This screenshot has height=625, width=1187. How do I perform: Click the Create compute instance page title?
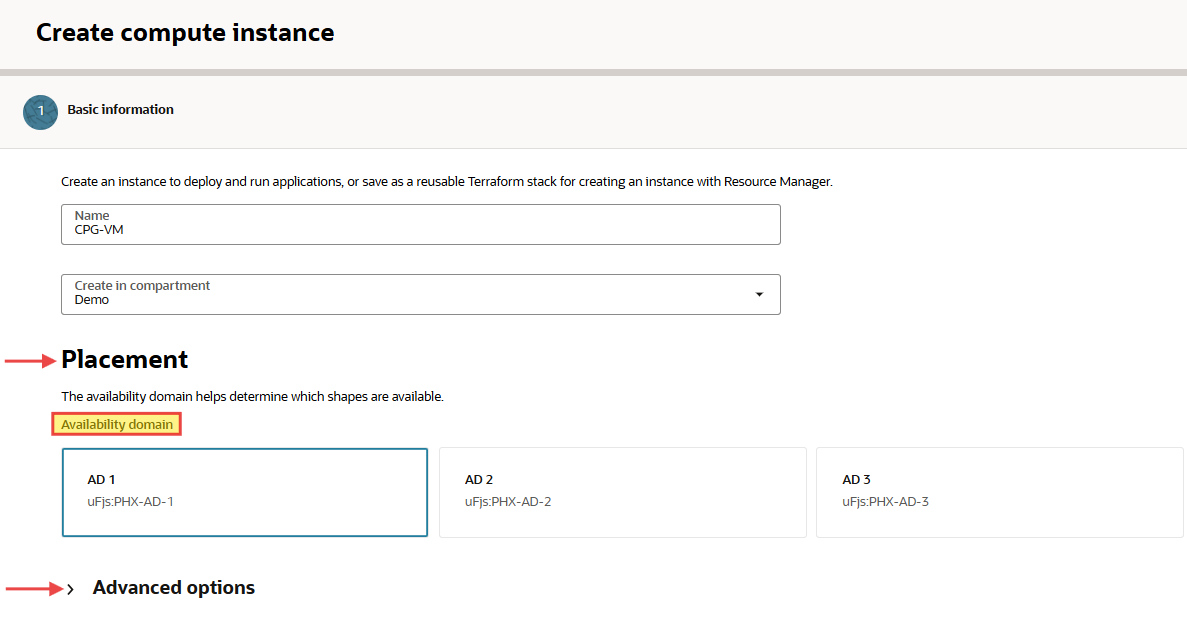pyautogui.click(x=185, y=33)
